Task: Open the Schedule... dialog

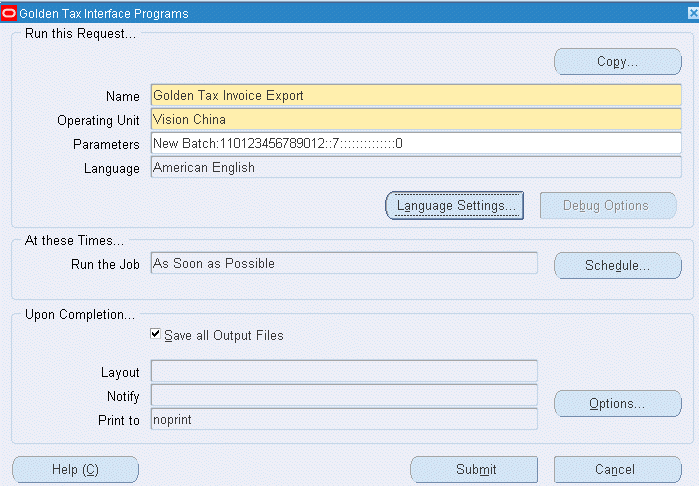Action: (617, 266)
